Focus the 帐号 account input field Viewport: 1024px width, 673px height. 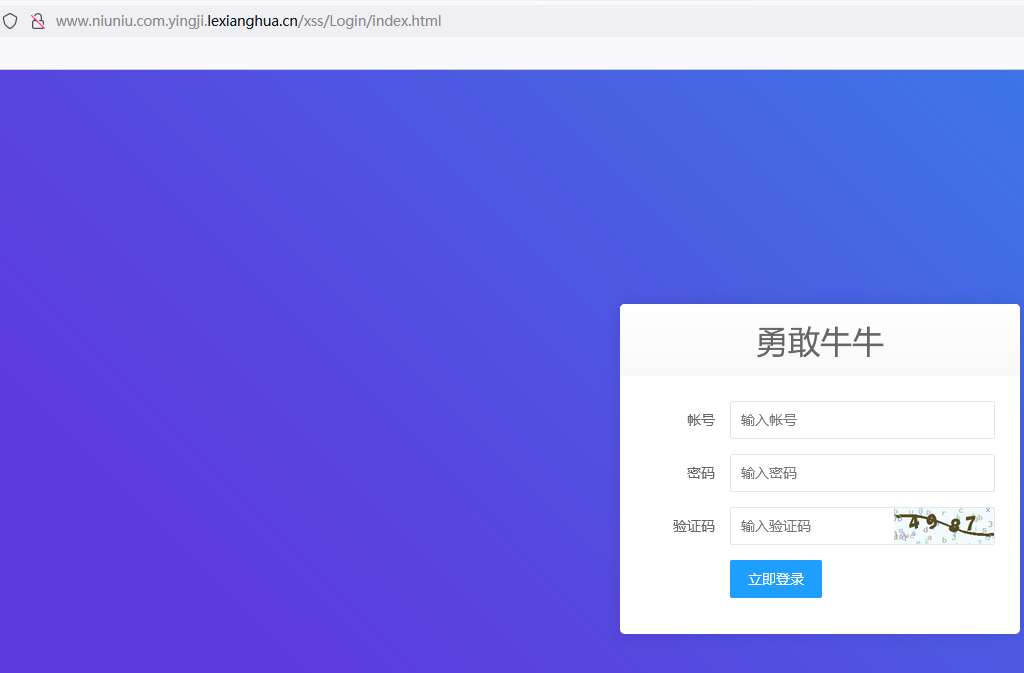click(861, 420)
